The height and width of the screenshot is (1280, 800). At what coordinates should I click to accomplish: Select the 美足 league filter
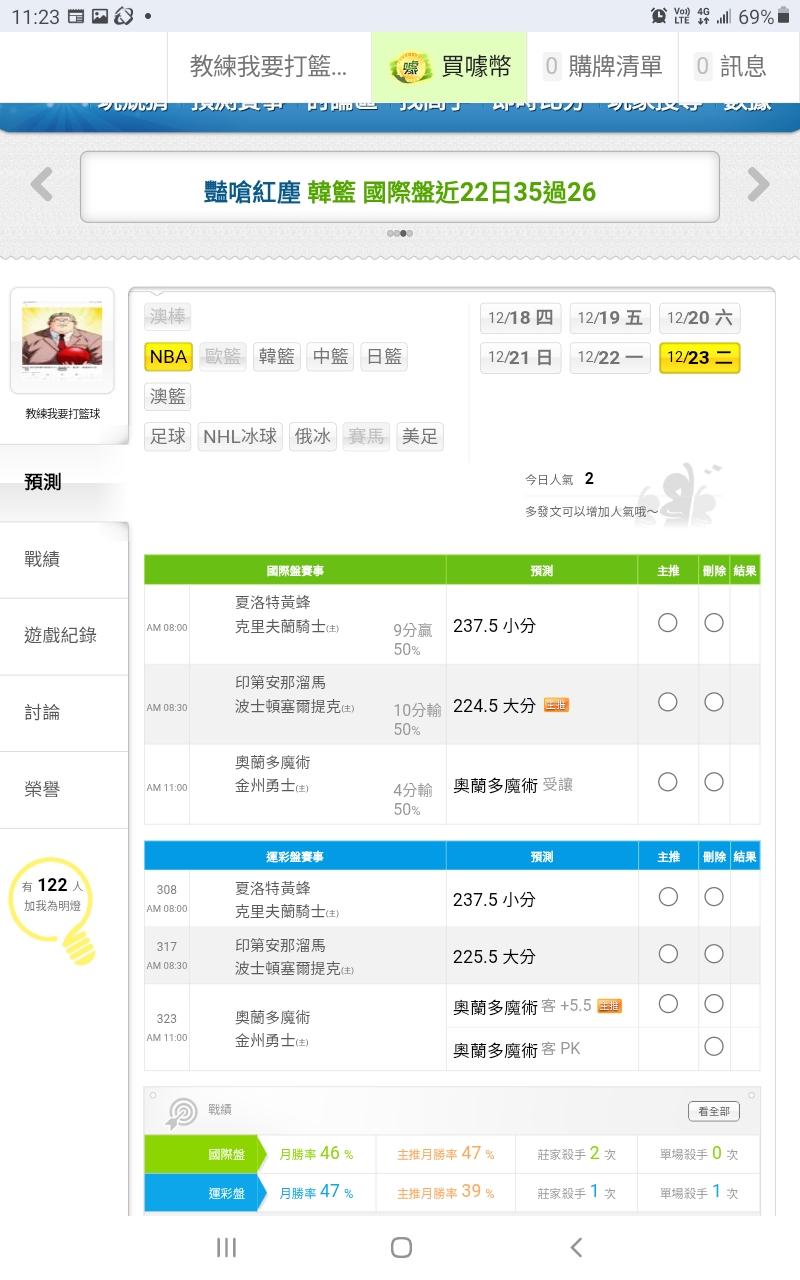tap(420, 437)
